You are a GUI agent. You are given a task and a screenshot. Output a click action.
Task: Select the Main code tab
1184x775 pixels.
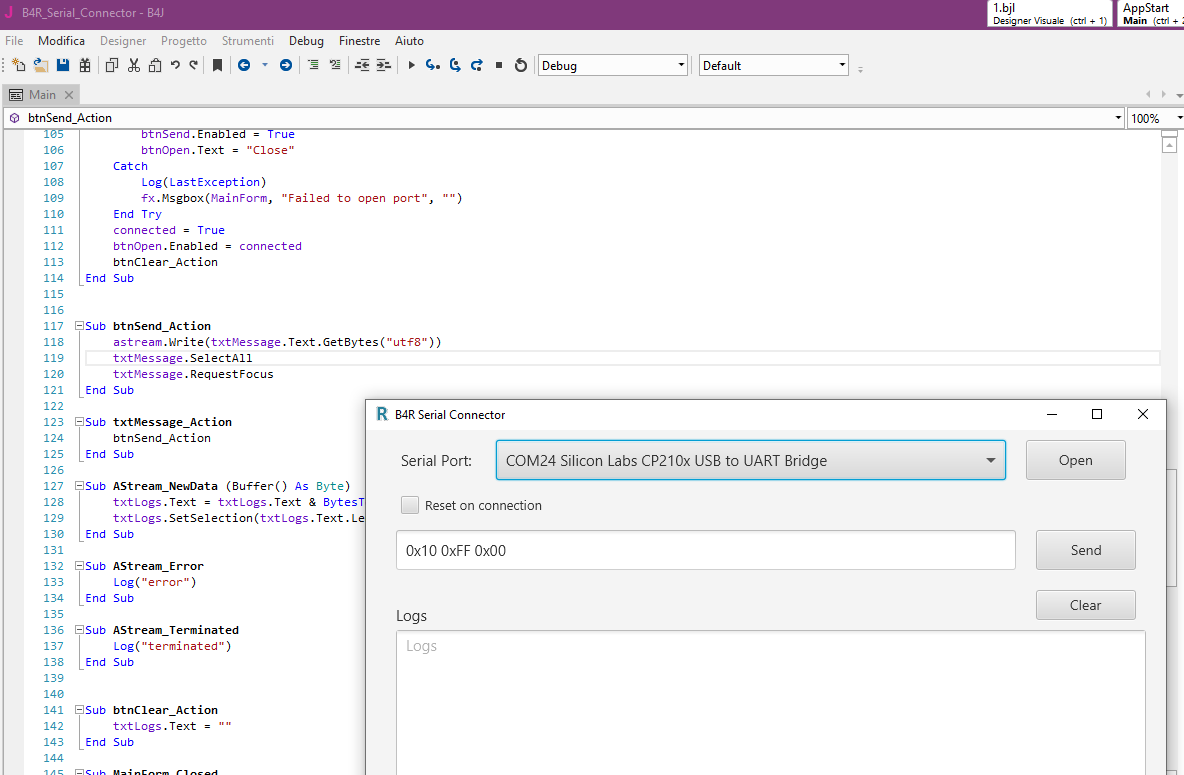click(x=42, y=94)
